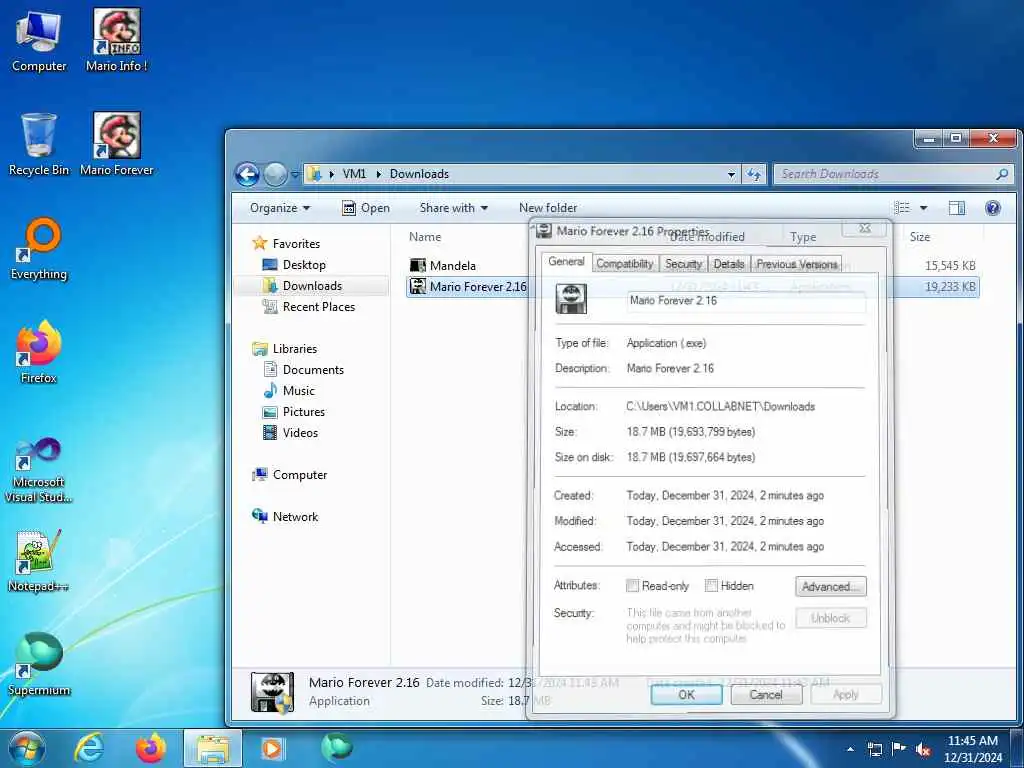The image size is (1024, 768).
Task: Toggle the preview pane button
Action: point(957,208)
